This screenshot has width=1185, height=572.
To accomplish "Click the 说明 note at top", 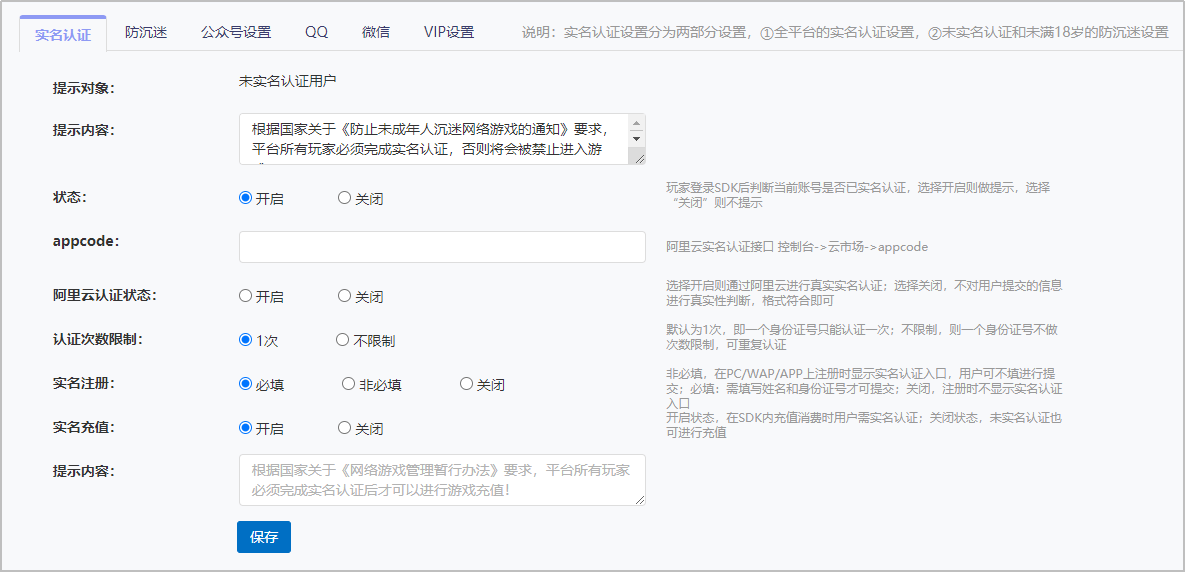I will click(845, 32).
